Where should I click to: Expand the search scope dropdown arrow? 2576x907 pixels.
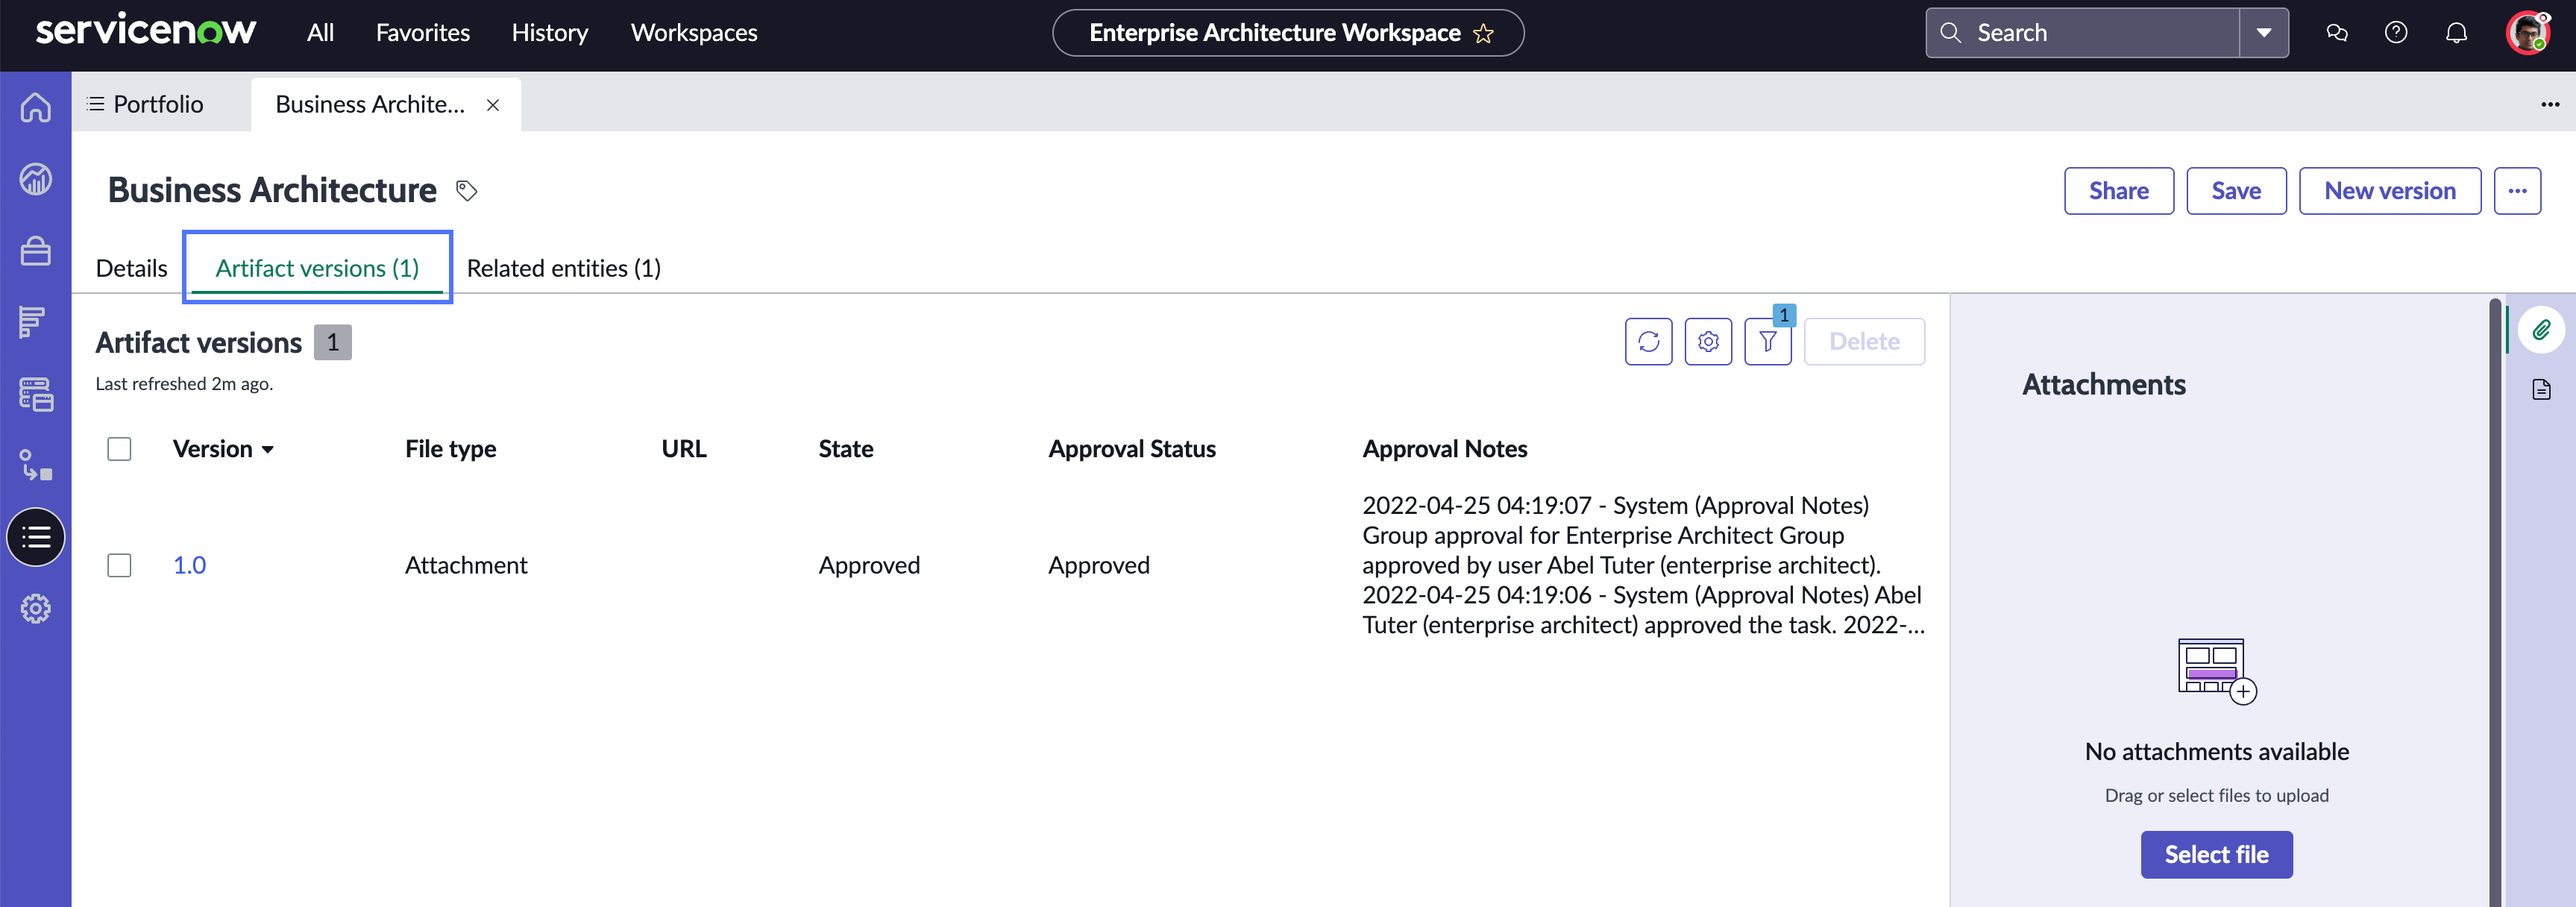(x=2264, y=33)
